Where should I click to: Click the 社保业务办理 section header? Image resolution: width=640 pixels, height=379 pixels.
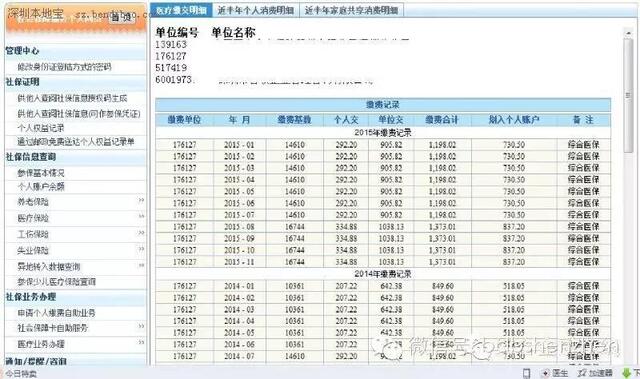point(30,297)
